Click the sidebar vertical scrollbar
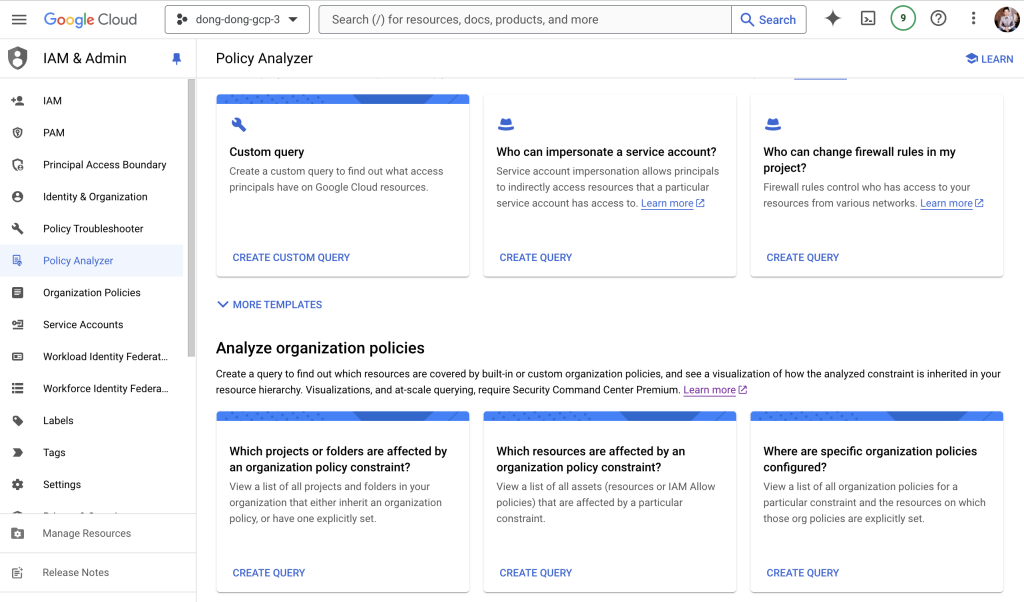The height and width of the screenshot is (602, 1024). tap(191, 218)
